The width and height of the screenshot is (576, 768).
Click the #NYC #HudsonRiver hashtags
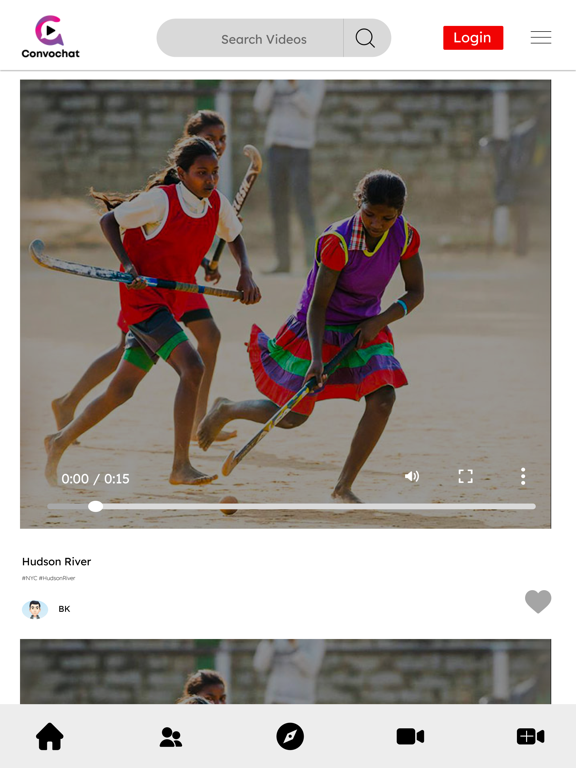point(48,578)
